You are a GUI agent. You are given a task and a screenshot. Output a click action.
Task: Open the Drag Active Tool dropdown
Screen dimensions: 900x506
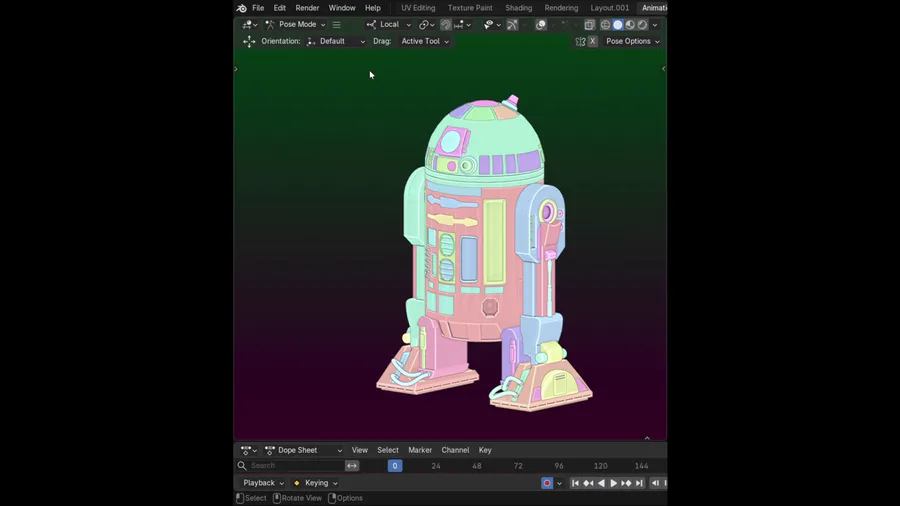coord(425,41)
